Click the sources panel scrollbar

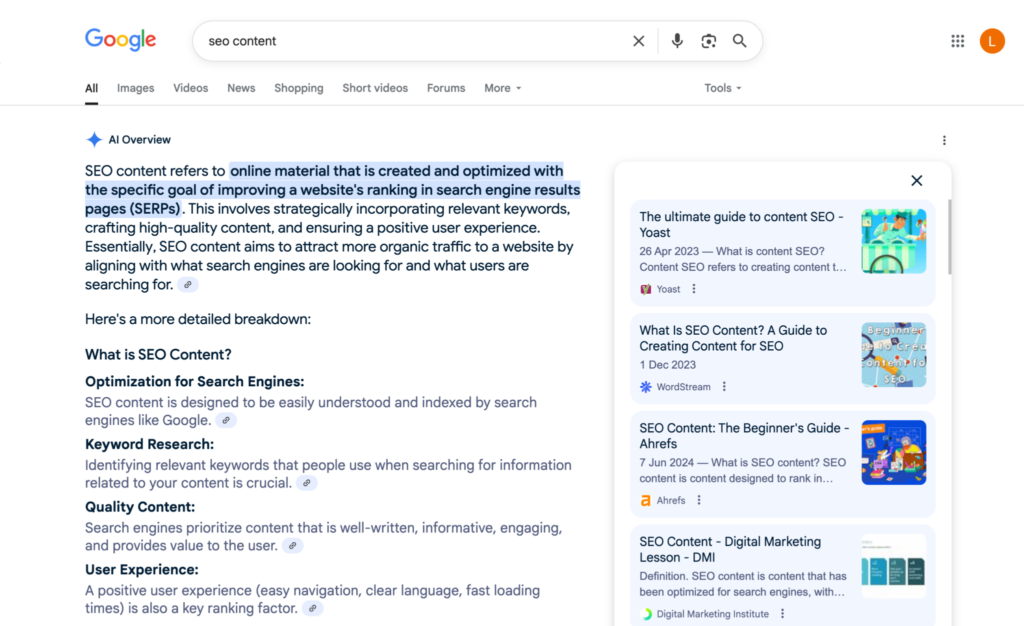(948, 236)
